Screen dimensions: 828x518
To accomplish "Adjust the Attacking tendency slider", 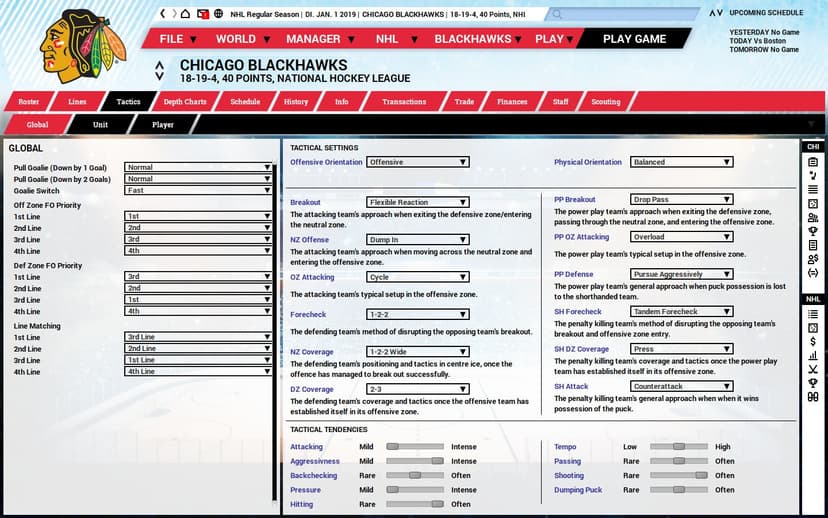I will 415,447.
